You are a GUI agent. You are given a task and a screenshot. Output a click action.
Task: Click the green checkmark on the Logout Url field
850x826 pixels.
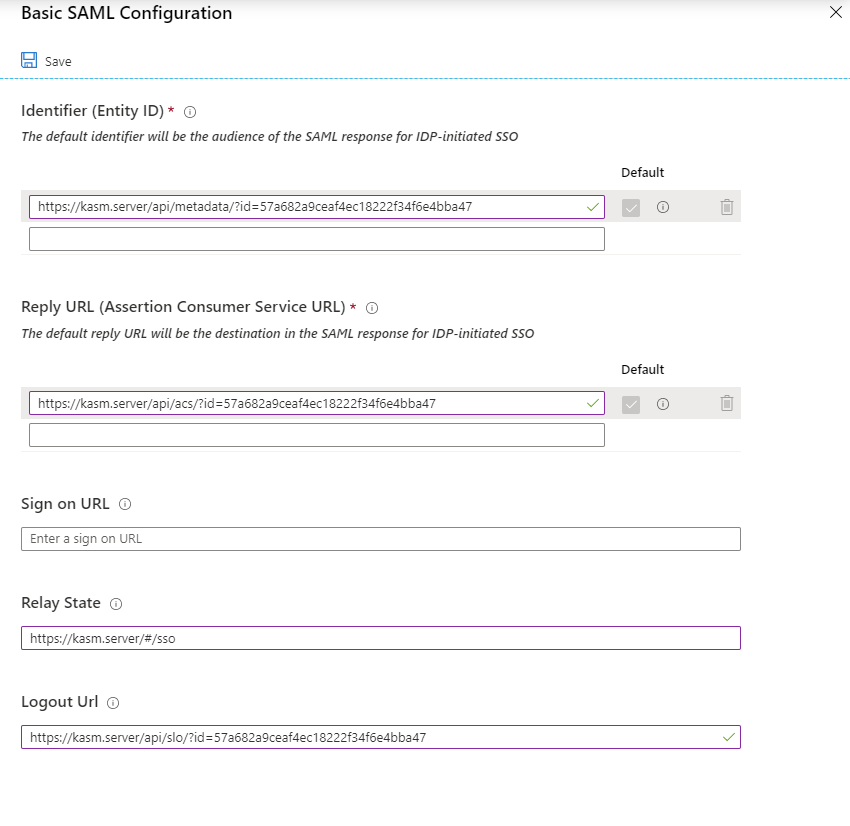coord(728,736)
